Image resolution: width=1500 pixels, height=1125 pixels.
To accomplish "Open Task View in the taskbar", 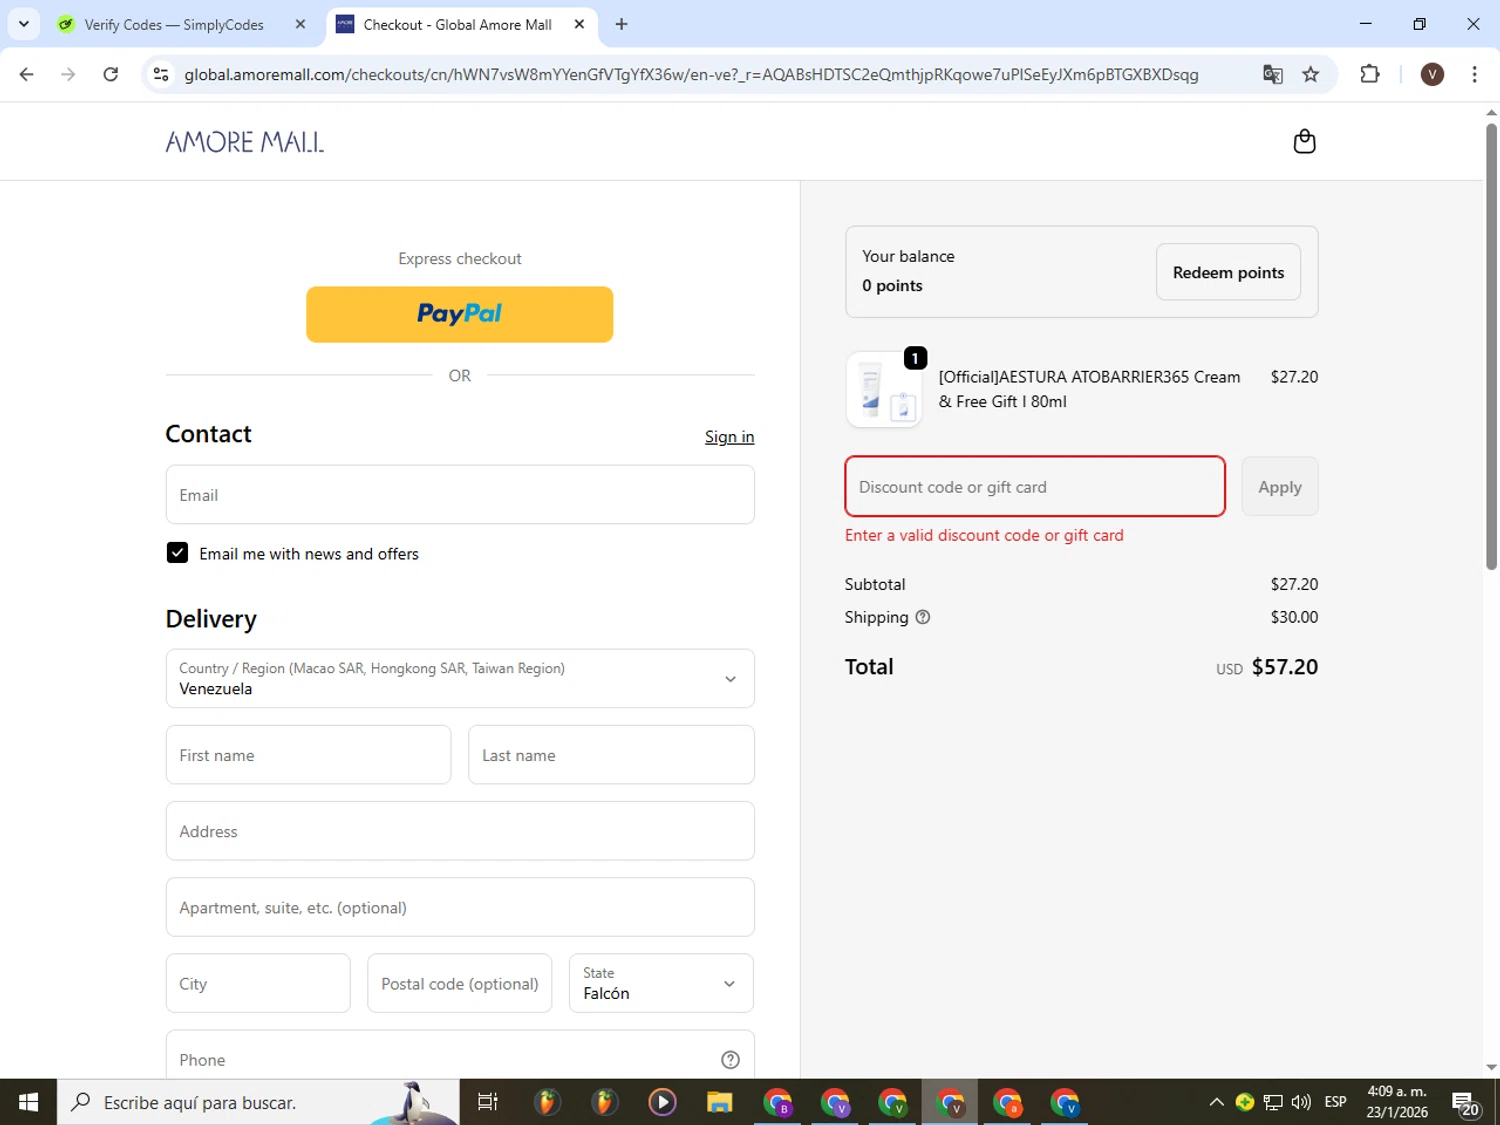I will [x=488, y=1102].
